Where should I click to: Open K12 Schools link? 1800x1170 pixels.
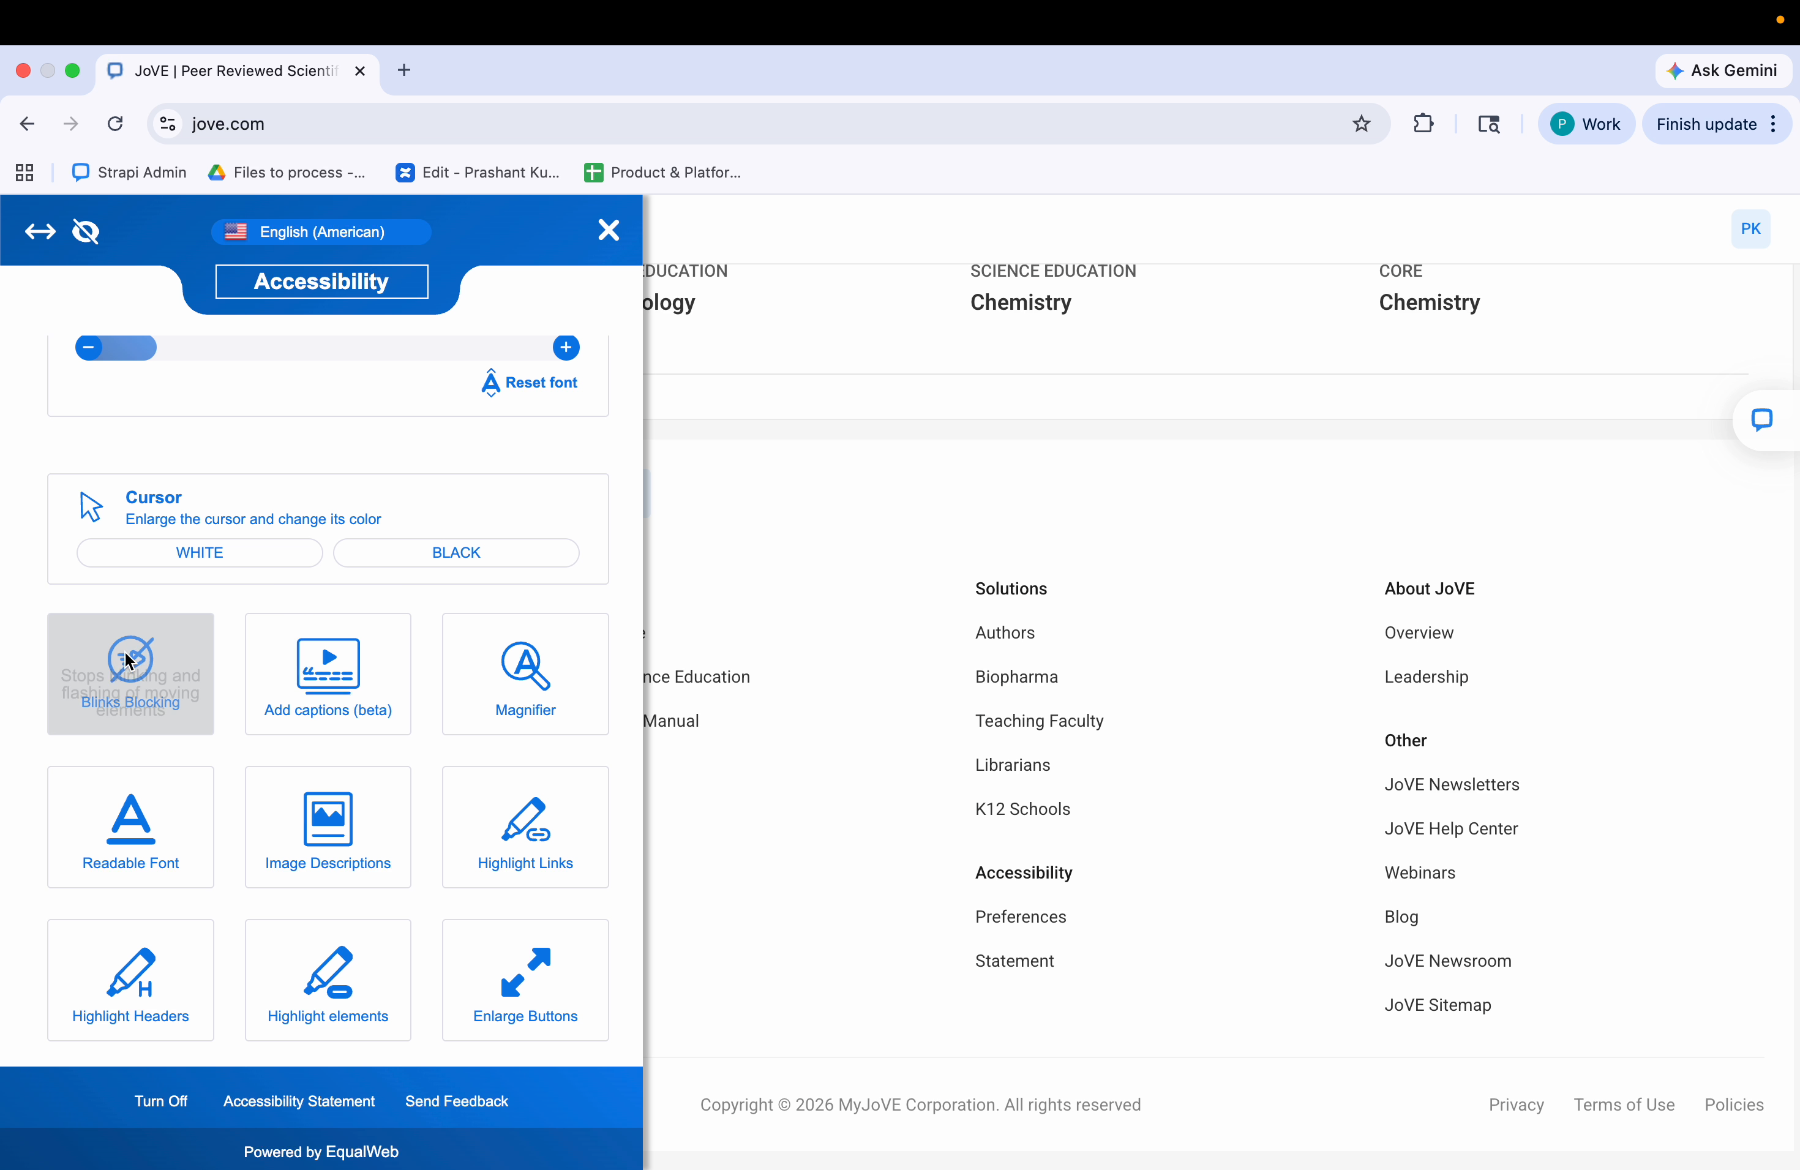click(x=1023, y=809)
